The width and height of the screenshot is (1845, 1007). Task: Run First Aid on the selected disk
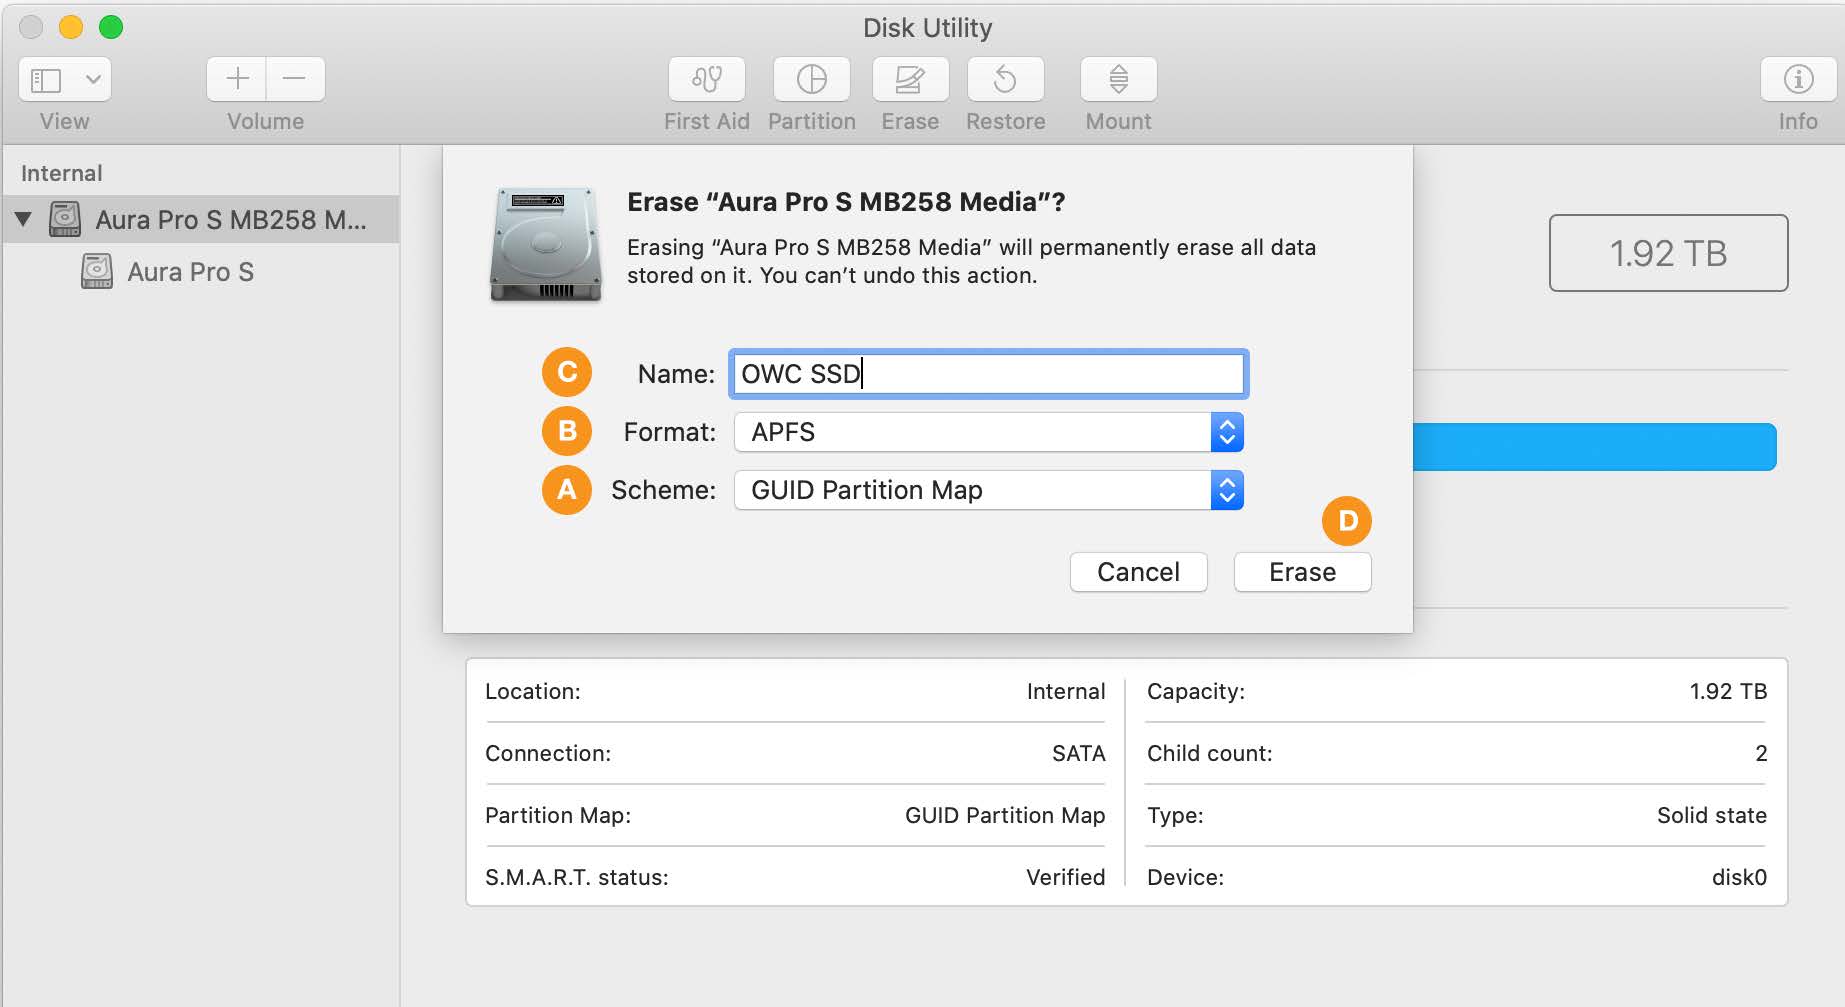click(x=706, y=80)
